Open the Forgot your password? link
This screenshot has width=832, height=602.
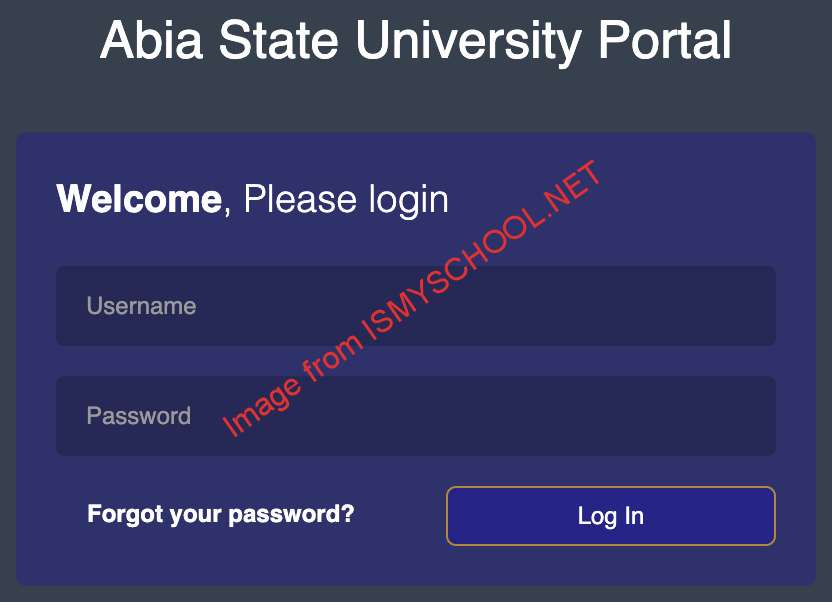[221, 514]
